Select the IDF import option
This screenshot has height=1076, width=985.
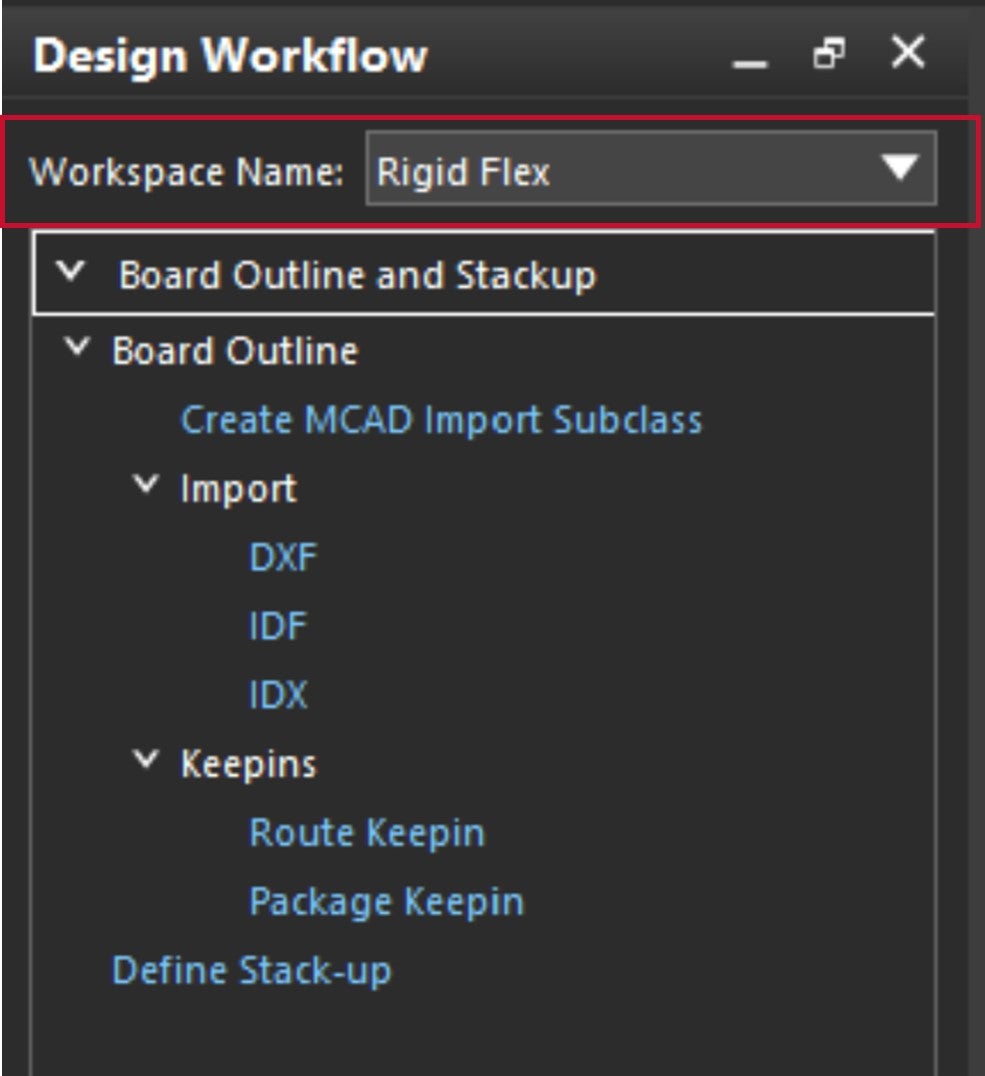click(x=278, y=626)
